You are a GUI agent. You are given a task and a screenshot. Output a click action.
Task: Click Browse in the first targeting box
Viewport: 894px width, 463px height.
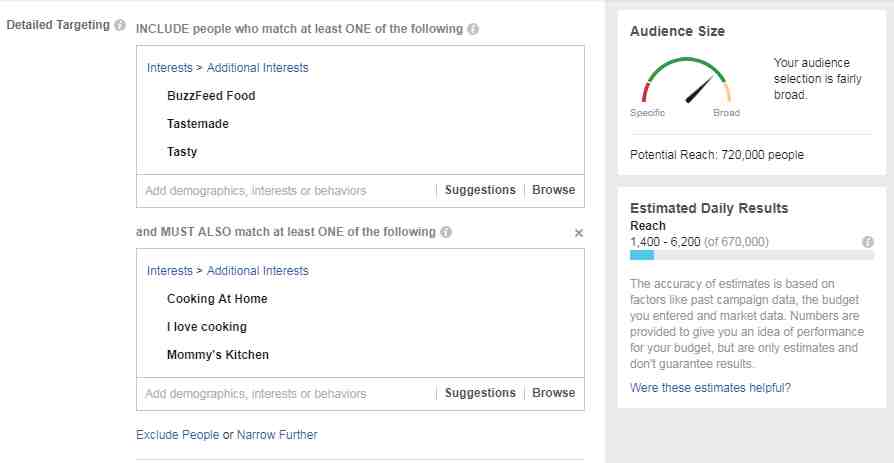click(553, 190)
